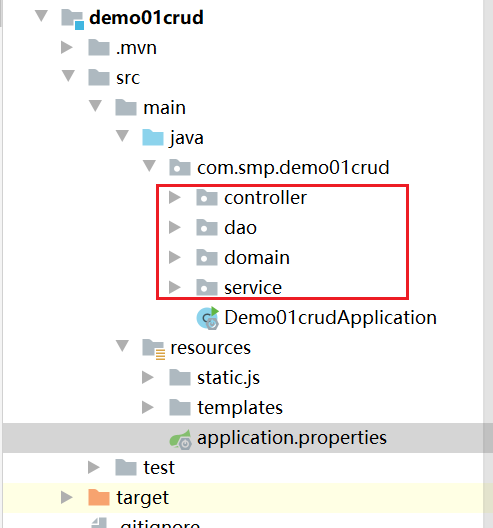
Task: Expand the target folder arrow
Action: (67, 497)
